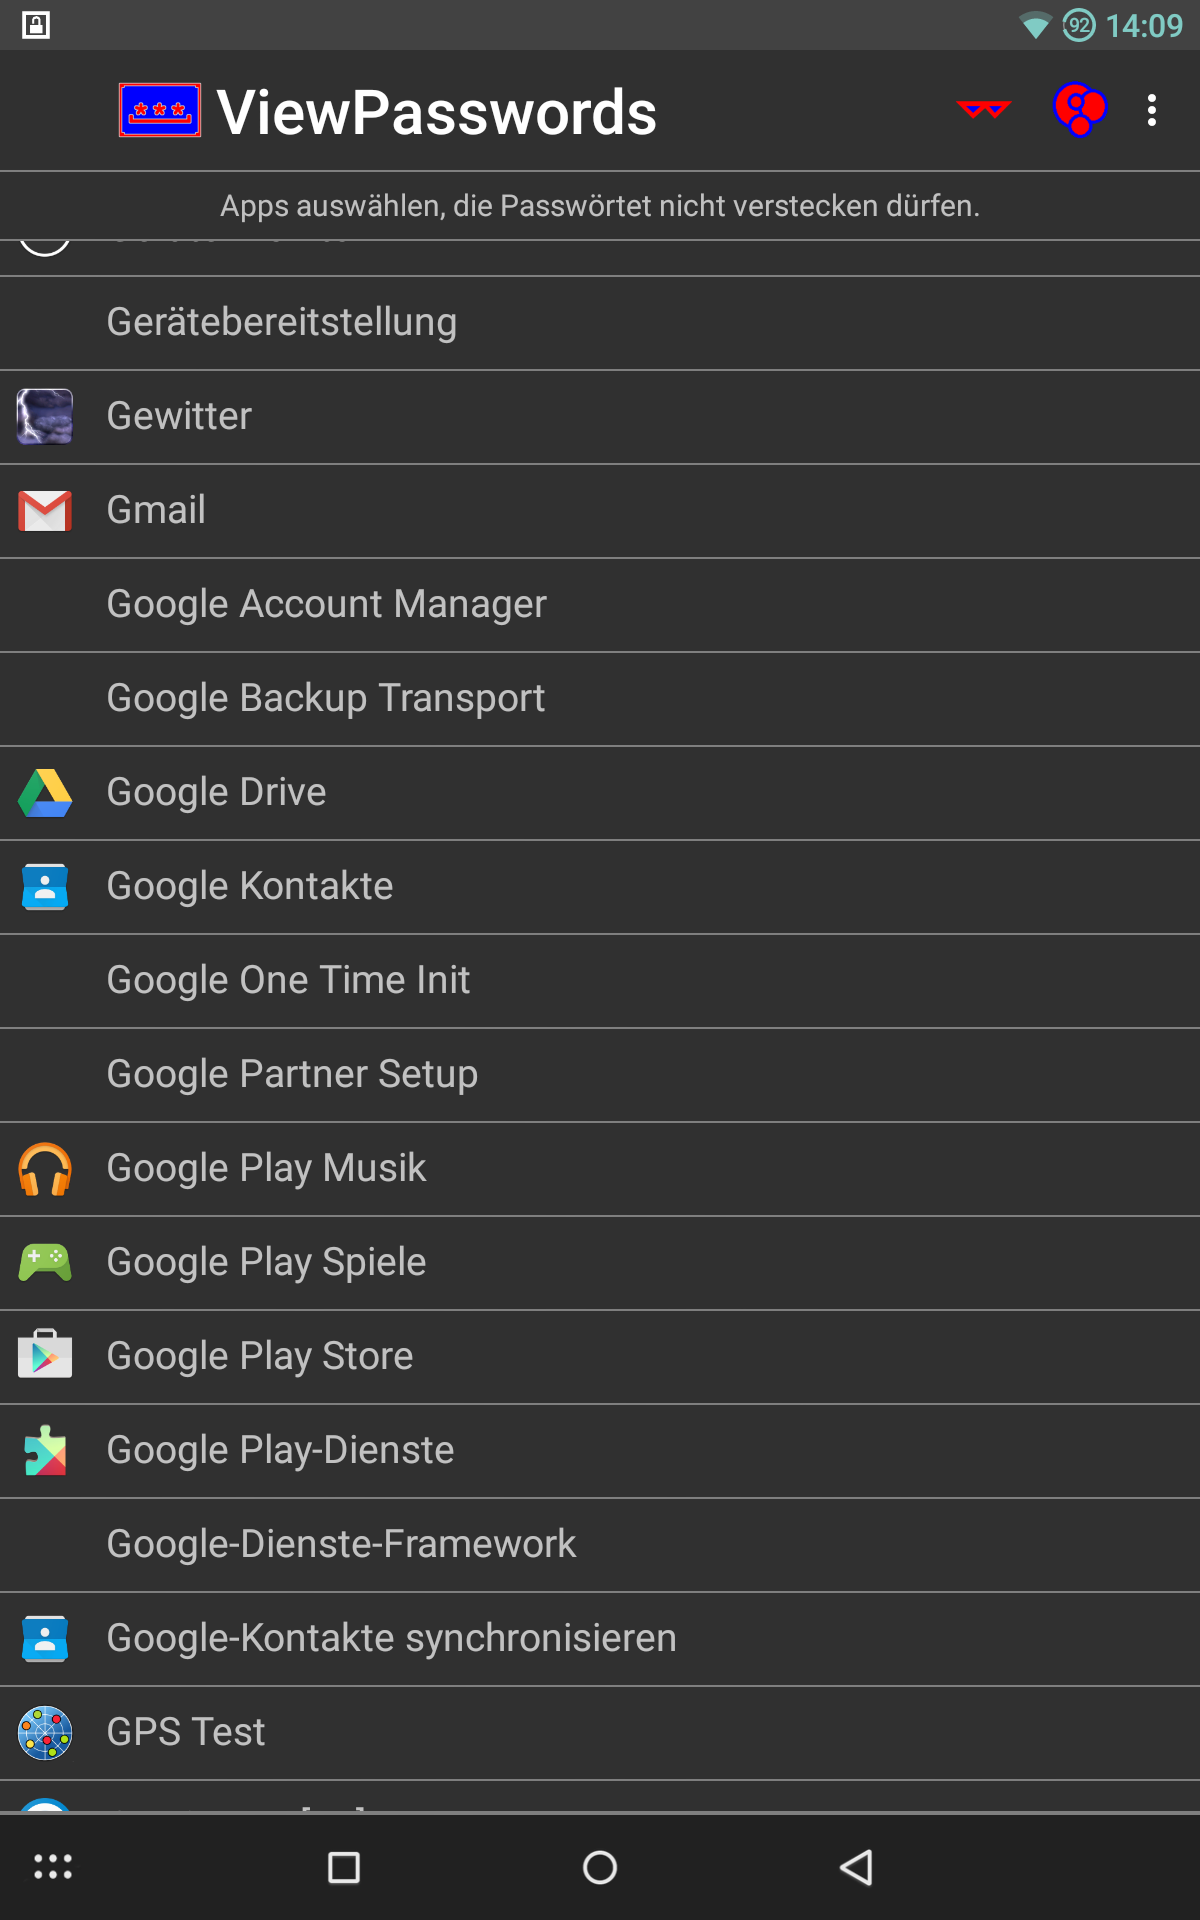Tap the red heart icon in toolbar
1200x1920 pixels.
pyautogui.click(x=1079, y=109)
